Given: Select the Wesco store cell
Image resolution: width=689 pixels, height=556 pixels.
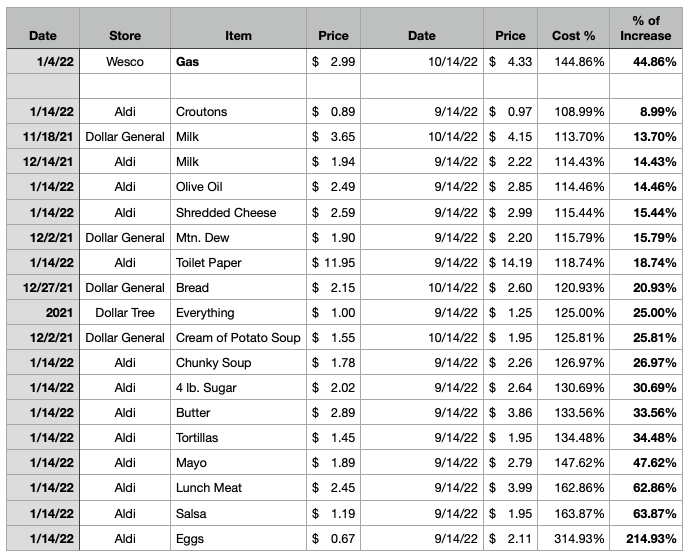Looking at the screenshot, I should coord(125,61).
